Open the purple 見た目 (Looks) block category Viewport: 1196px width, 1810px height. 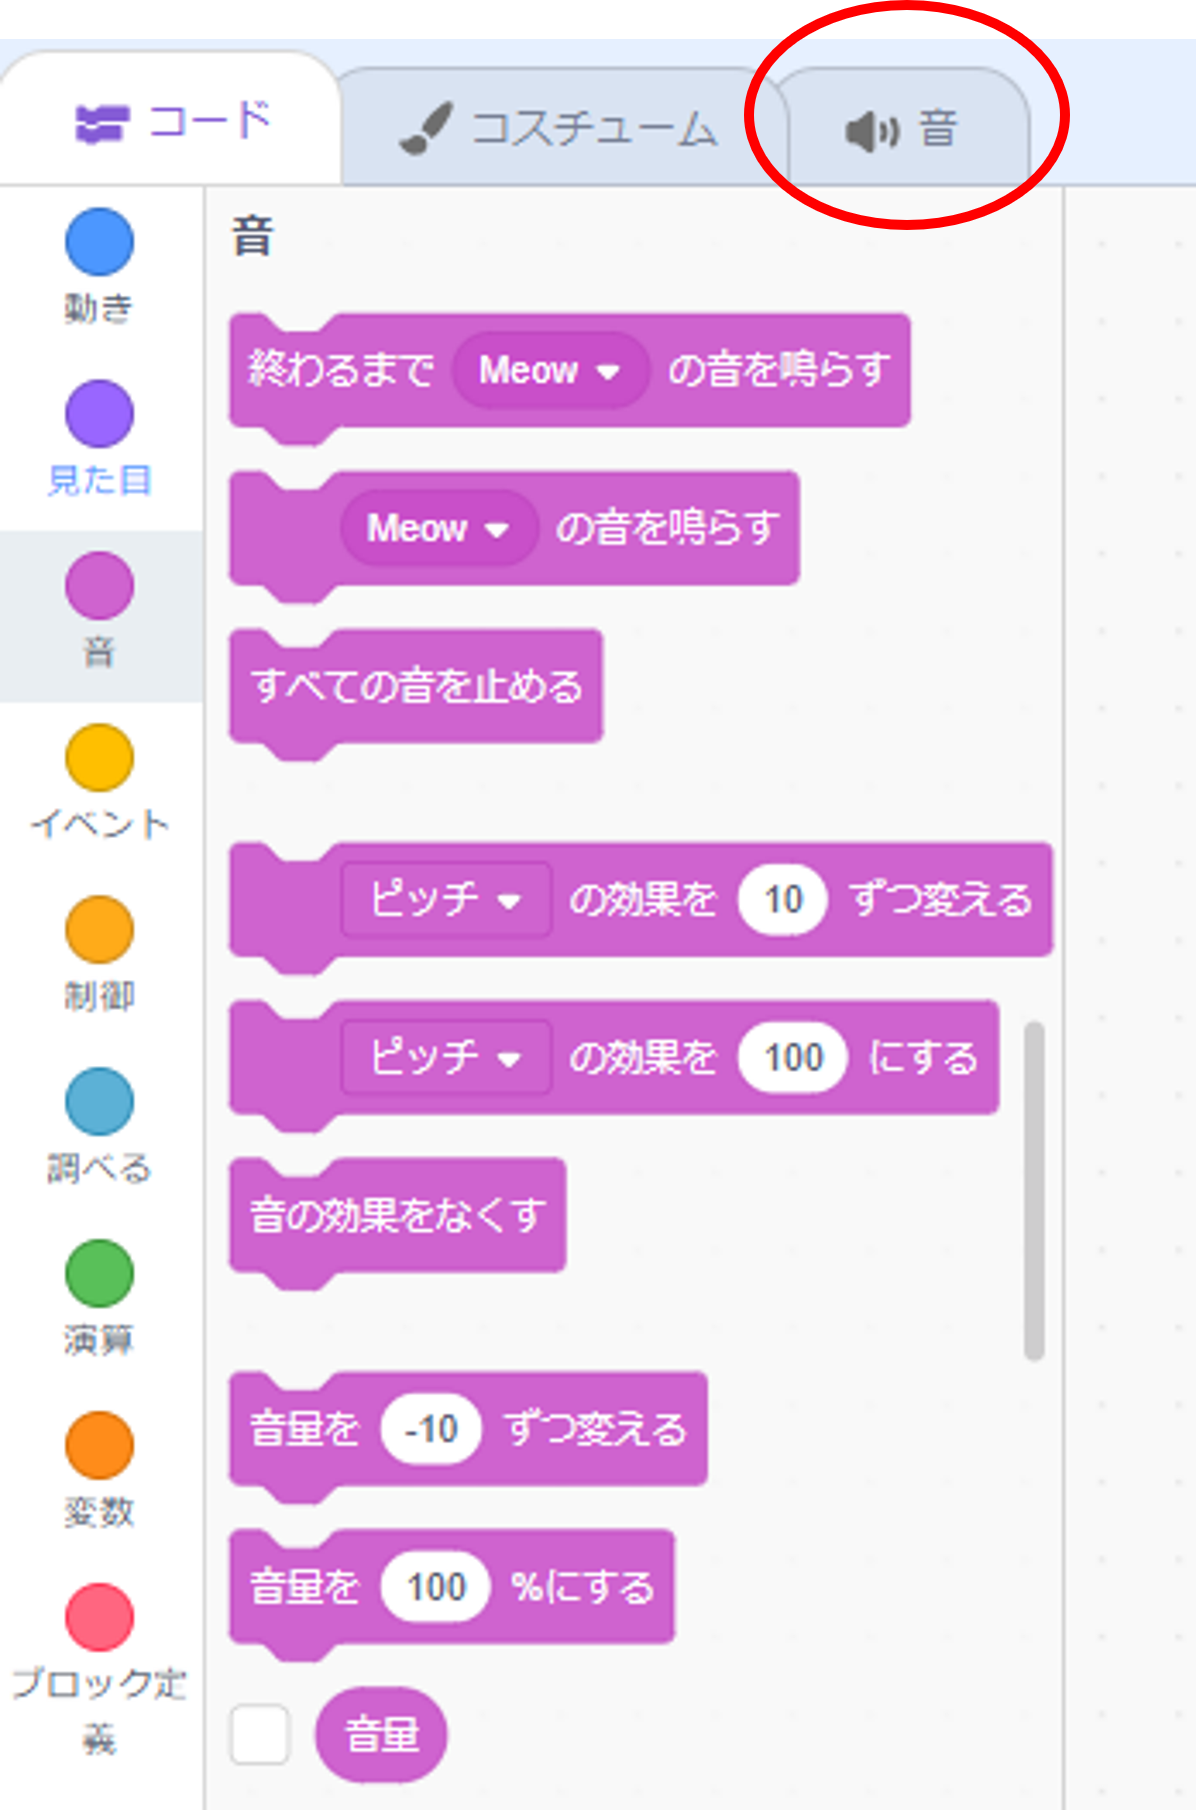point(99,414)
